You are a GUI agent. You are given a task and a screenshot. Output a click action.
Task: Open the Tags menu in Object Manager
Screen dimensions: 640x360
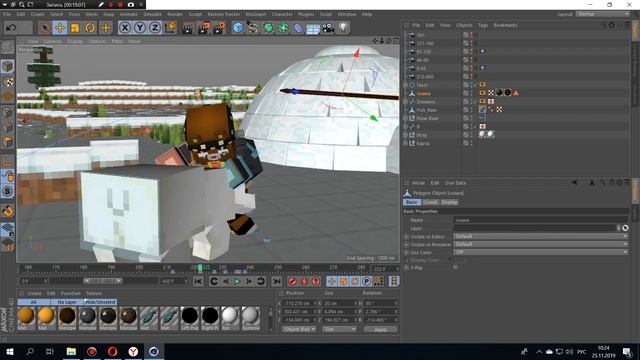click(x=483, y=25)
